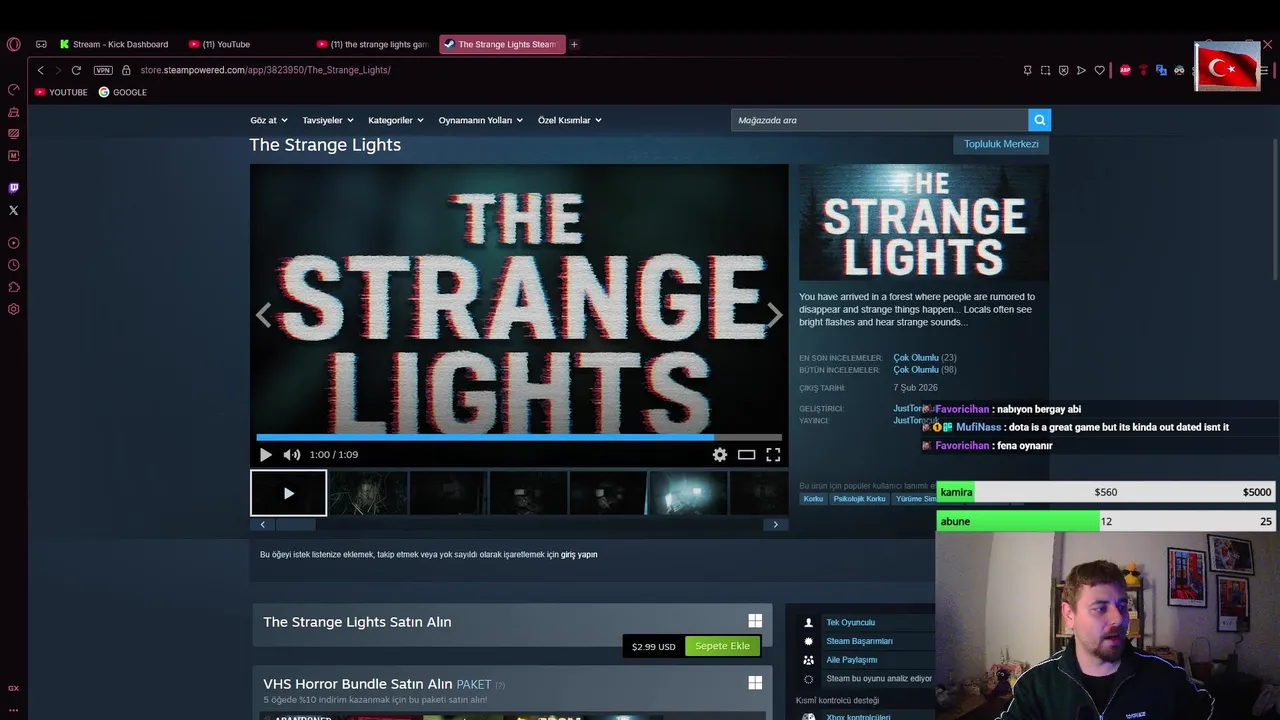
Task: Click the send flow arrow icon
Action: coord(1081,70)
